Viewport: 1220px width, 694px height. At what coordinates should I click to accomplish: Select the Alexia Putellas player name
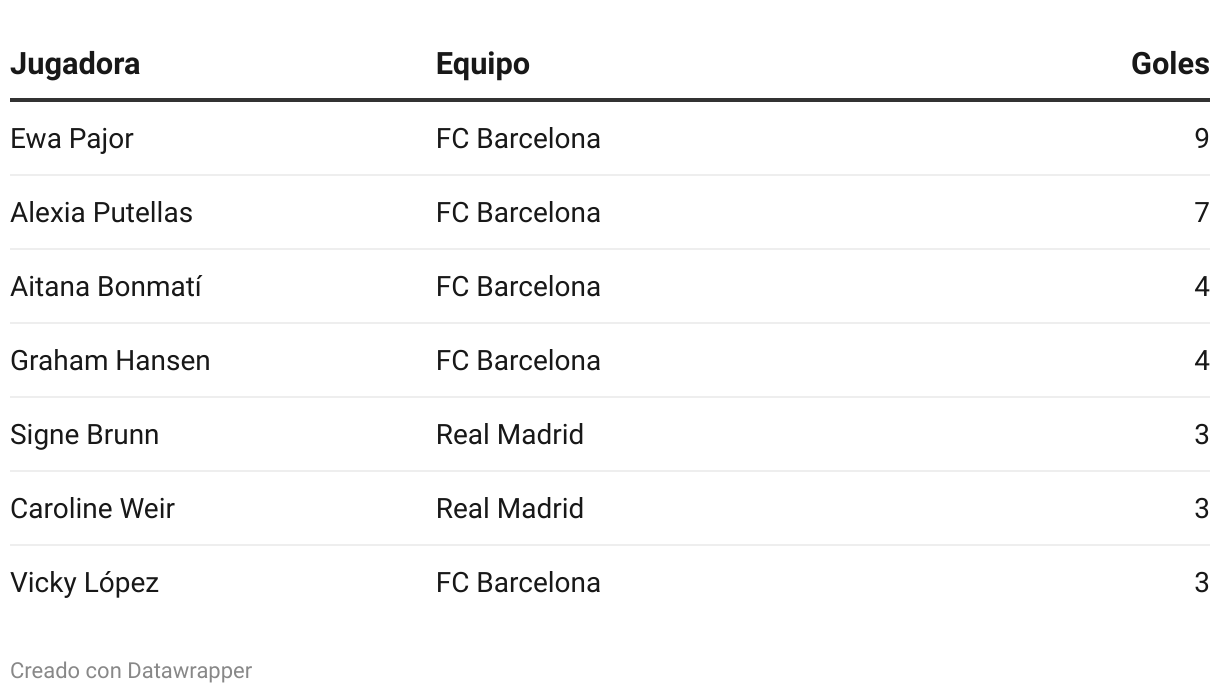pyautogui.click(x=101, y=212)
